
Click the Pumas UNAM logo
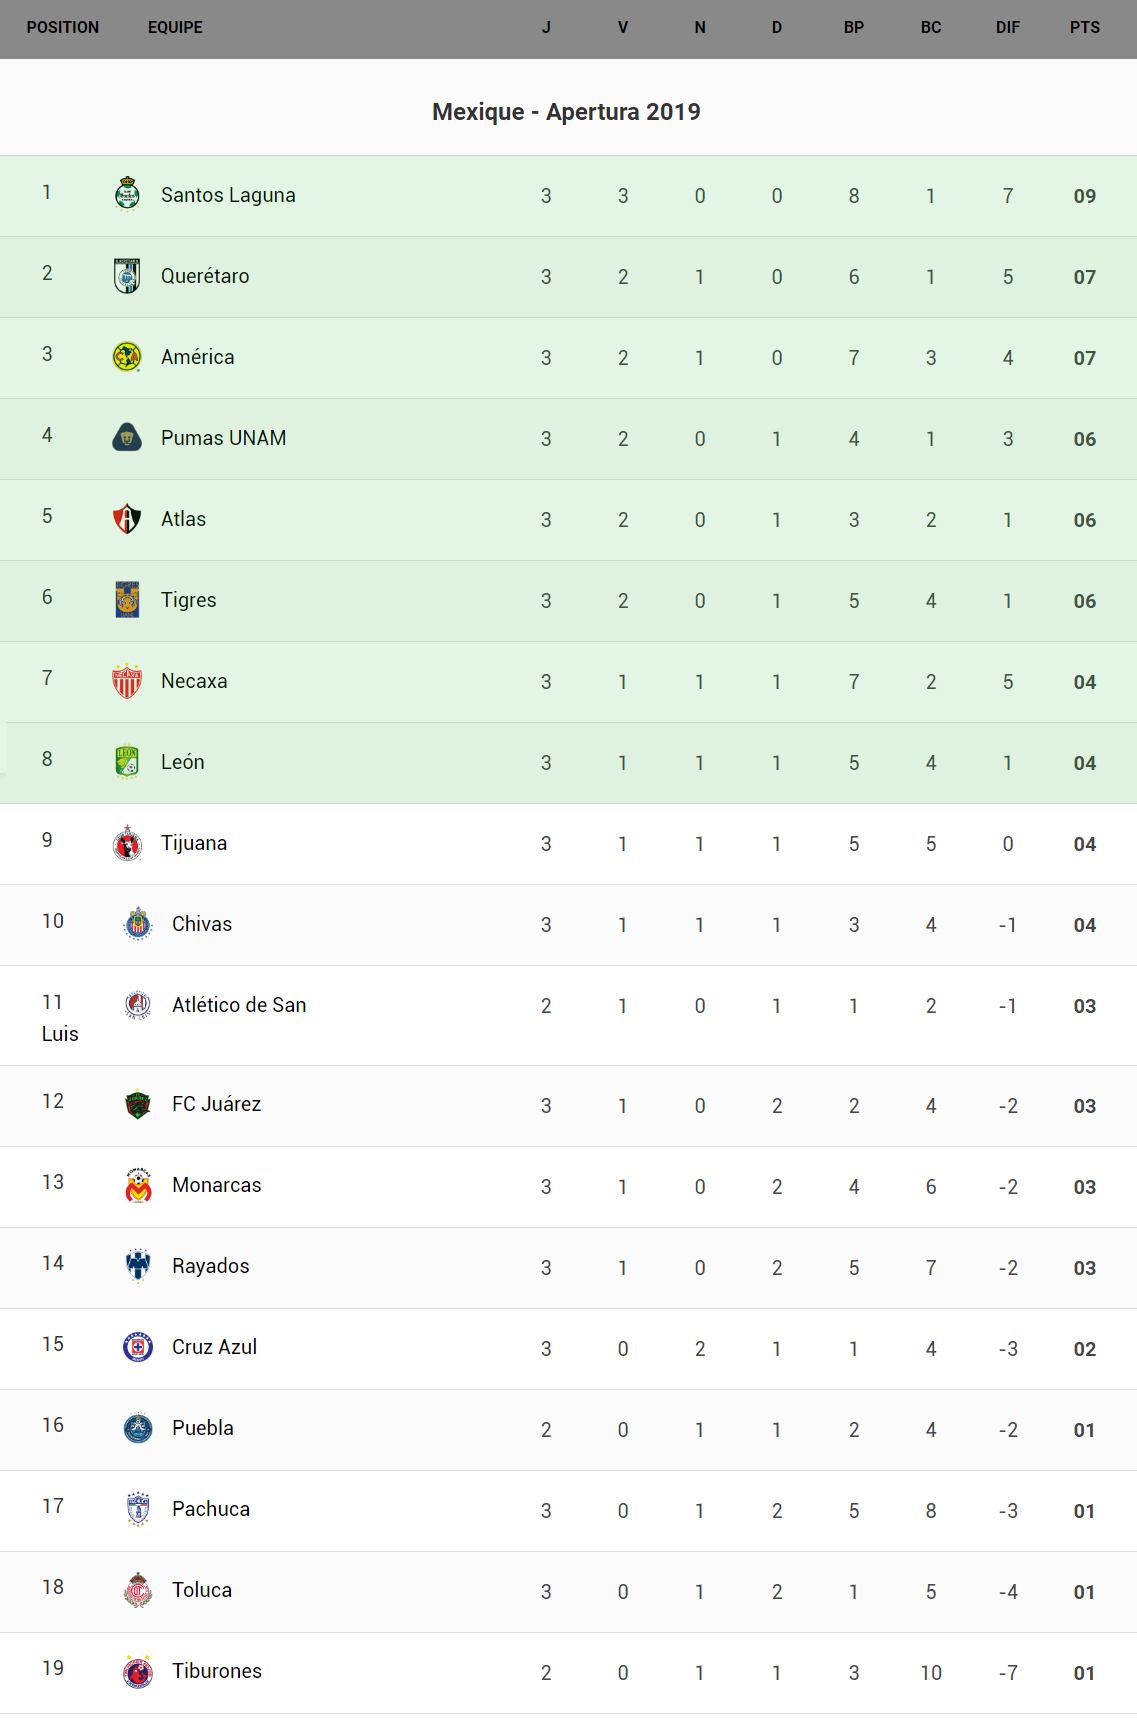(x=127, y=437)
